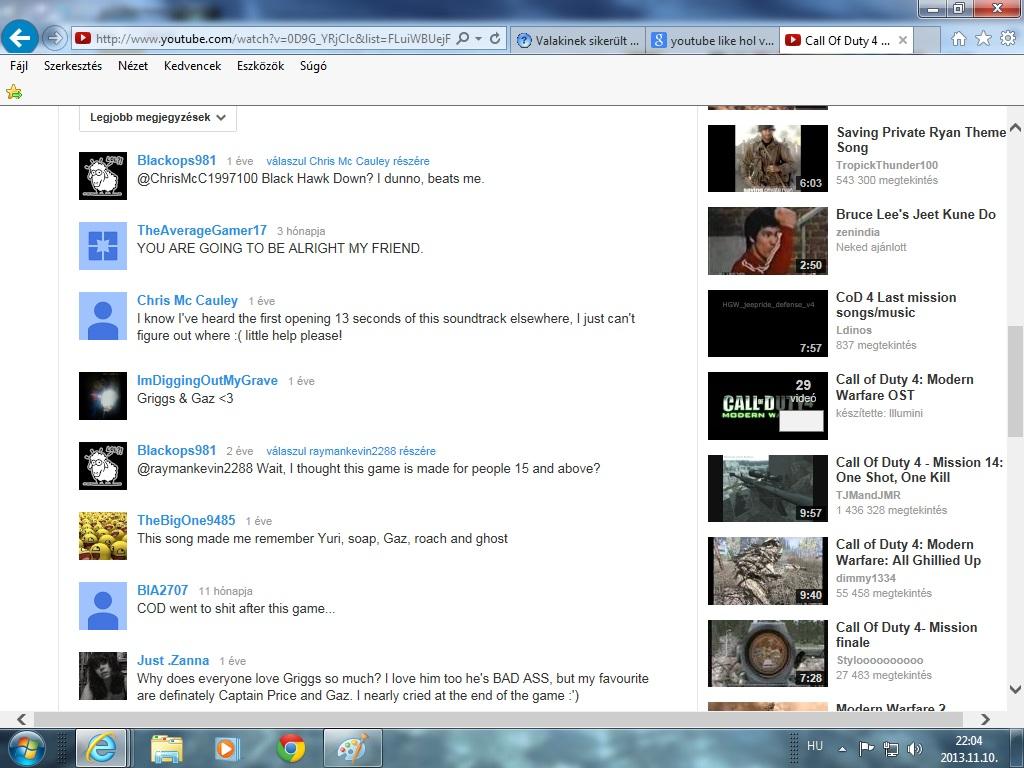The height and width of the screenshot is (768, 1024).
Task: Switch to the 'Valakinek sikerült' tab
Action: point(577,40)
